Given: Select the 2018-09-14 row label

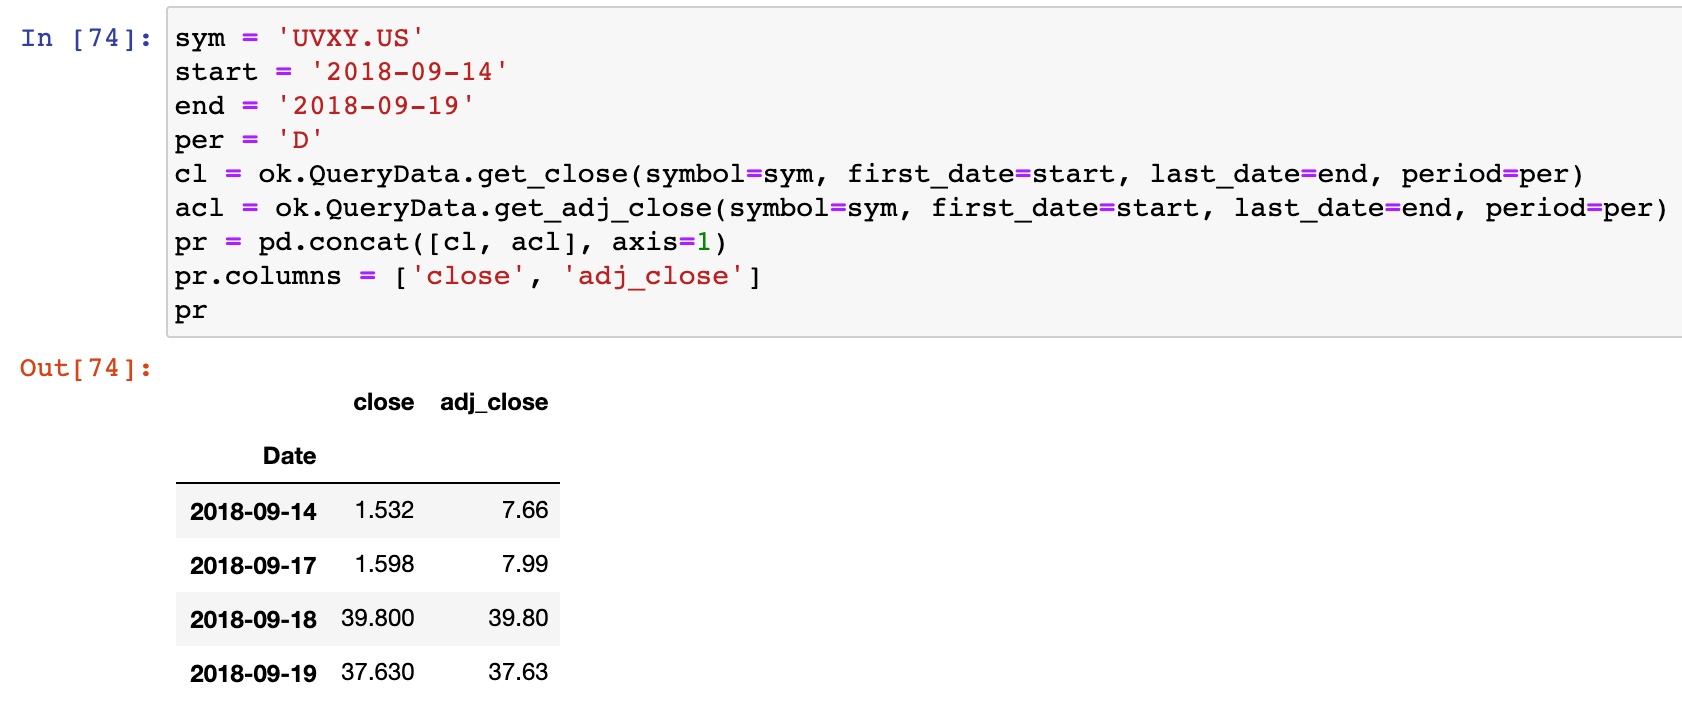Looking at the screenshot, I should coord(253,511).
